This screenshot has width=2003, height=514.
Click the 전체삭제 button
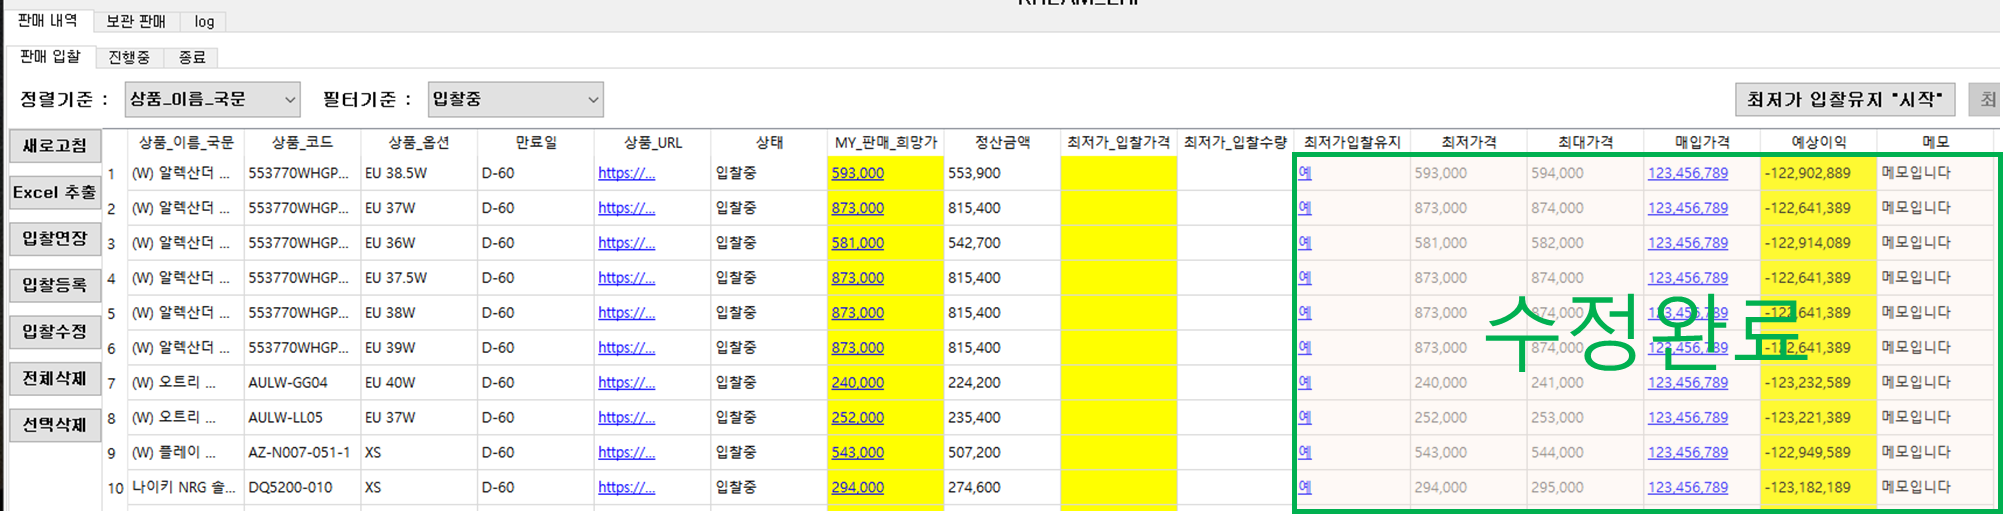click(55, 378)
